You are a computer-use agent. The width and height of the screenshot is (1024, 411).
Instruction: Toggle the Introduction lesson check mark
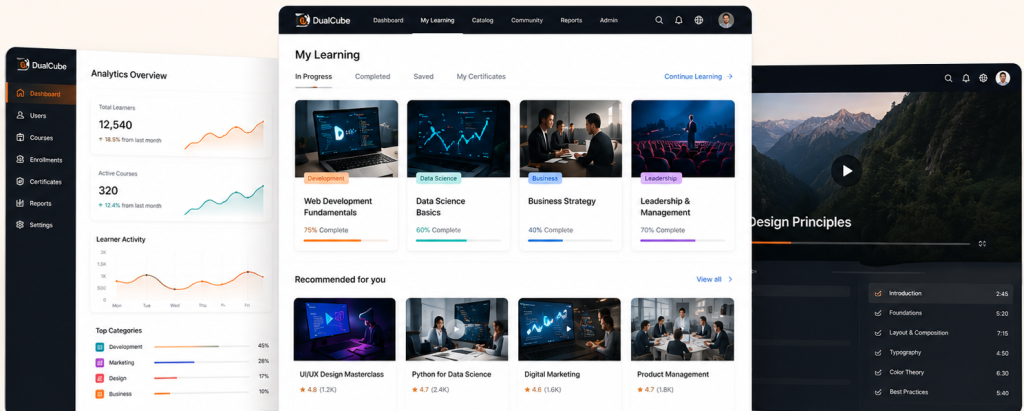point(878,293)
